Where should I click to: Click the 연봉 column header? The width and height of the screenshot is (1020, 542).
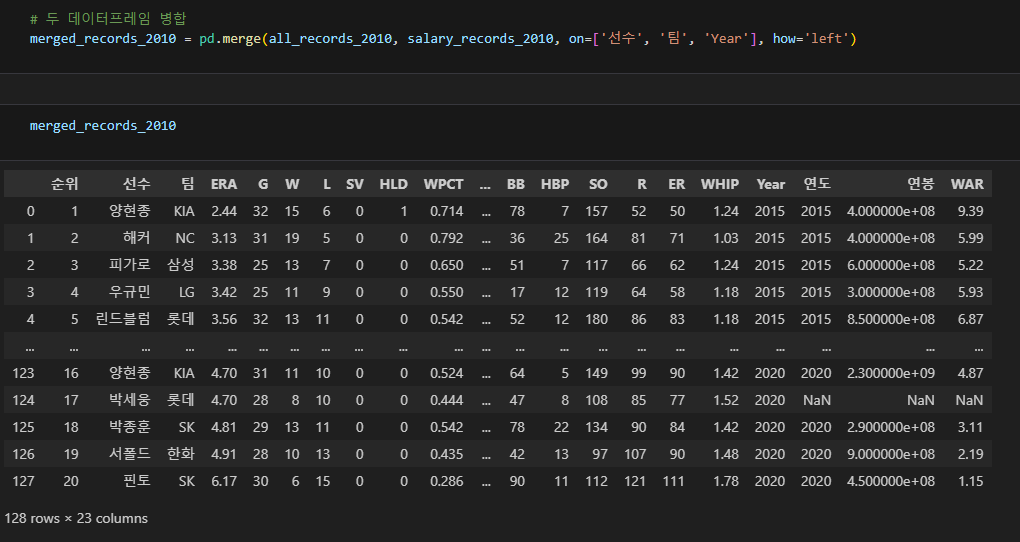pyautogui.click(x=920, y=184)
